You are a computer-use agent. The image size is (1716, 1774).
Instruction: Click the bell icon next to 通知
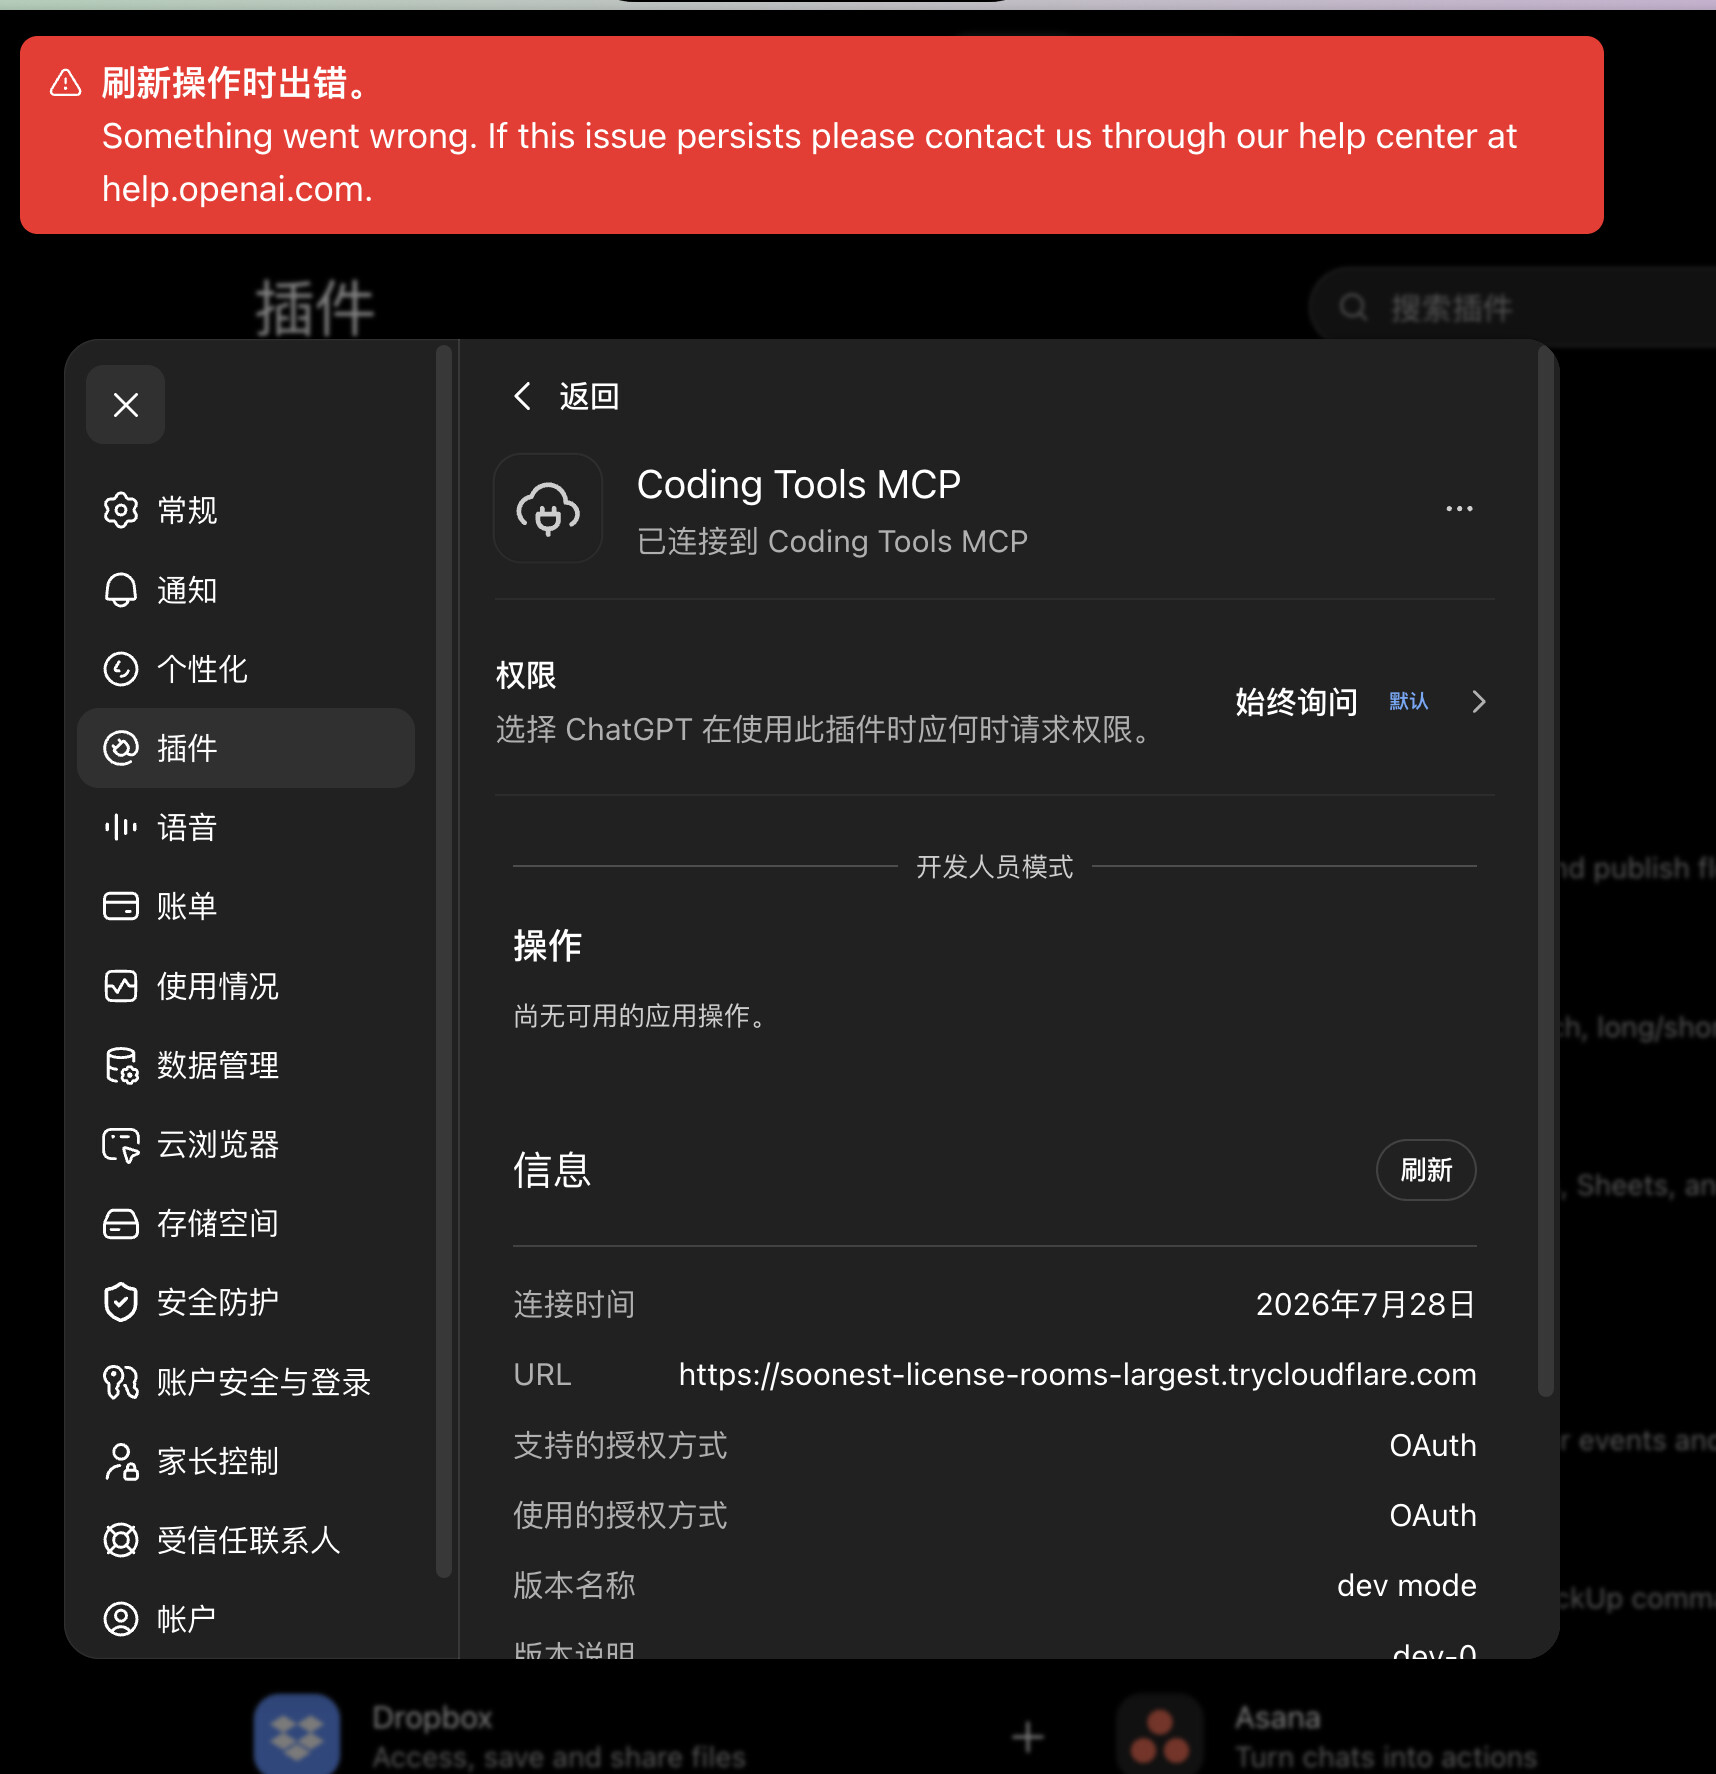[x=121, y=590]
